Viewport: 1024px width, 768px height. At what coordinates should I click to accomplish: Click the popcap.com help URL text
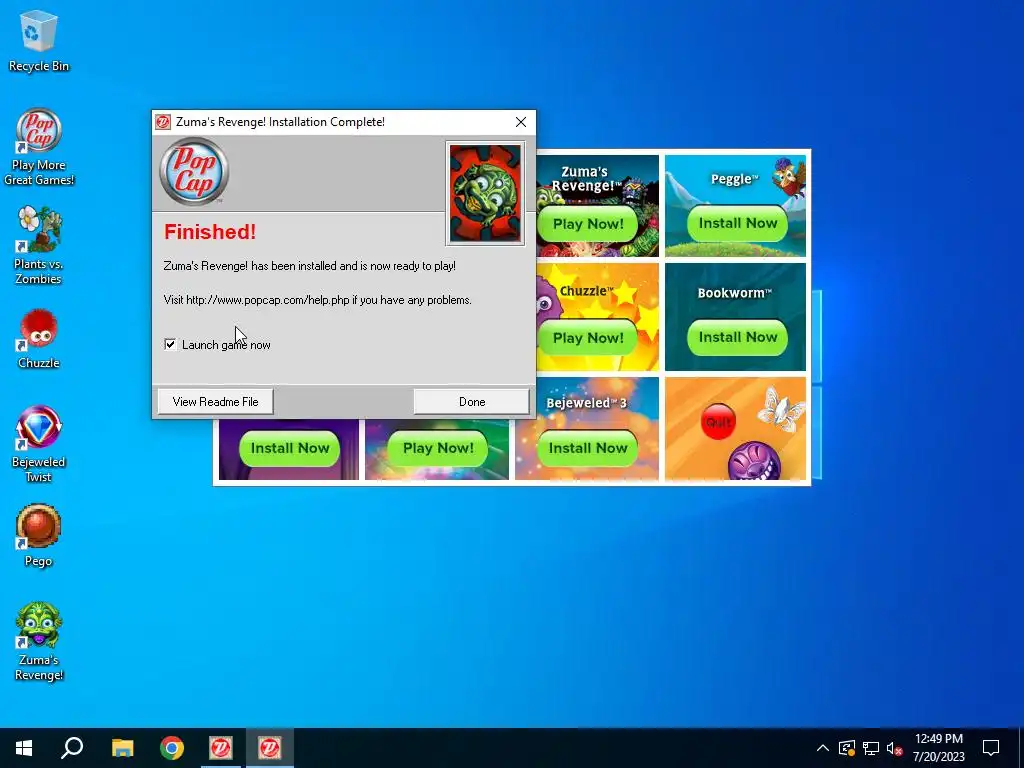coord(268,300)
